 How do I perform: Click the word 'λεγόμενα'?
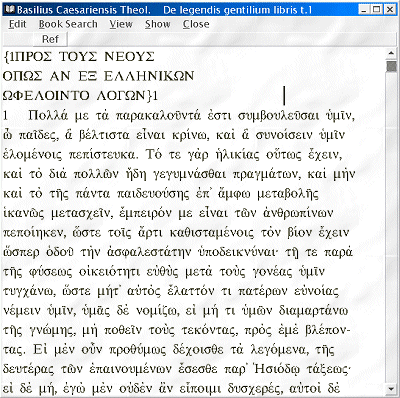[278, 350]
